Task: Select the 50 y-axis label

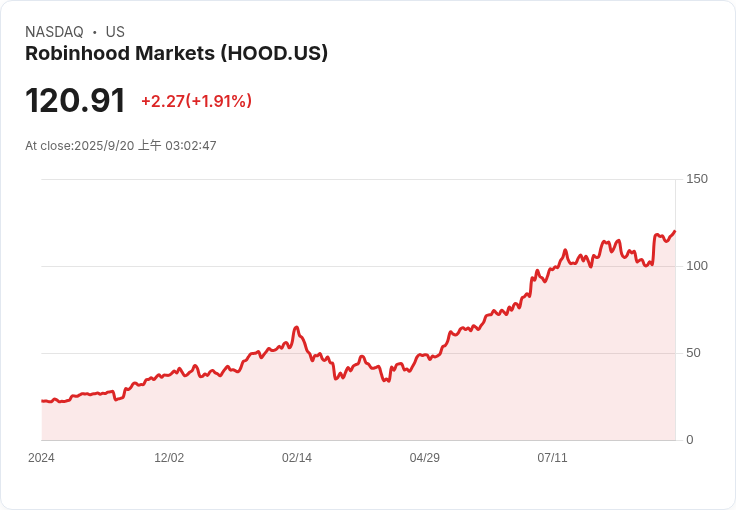Action: (x=693, y=353)
